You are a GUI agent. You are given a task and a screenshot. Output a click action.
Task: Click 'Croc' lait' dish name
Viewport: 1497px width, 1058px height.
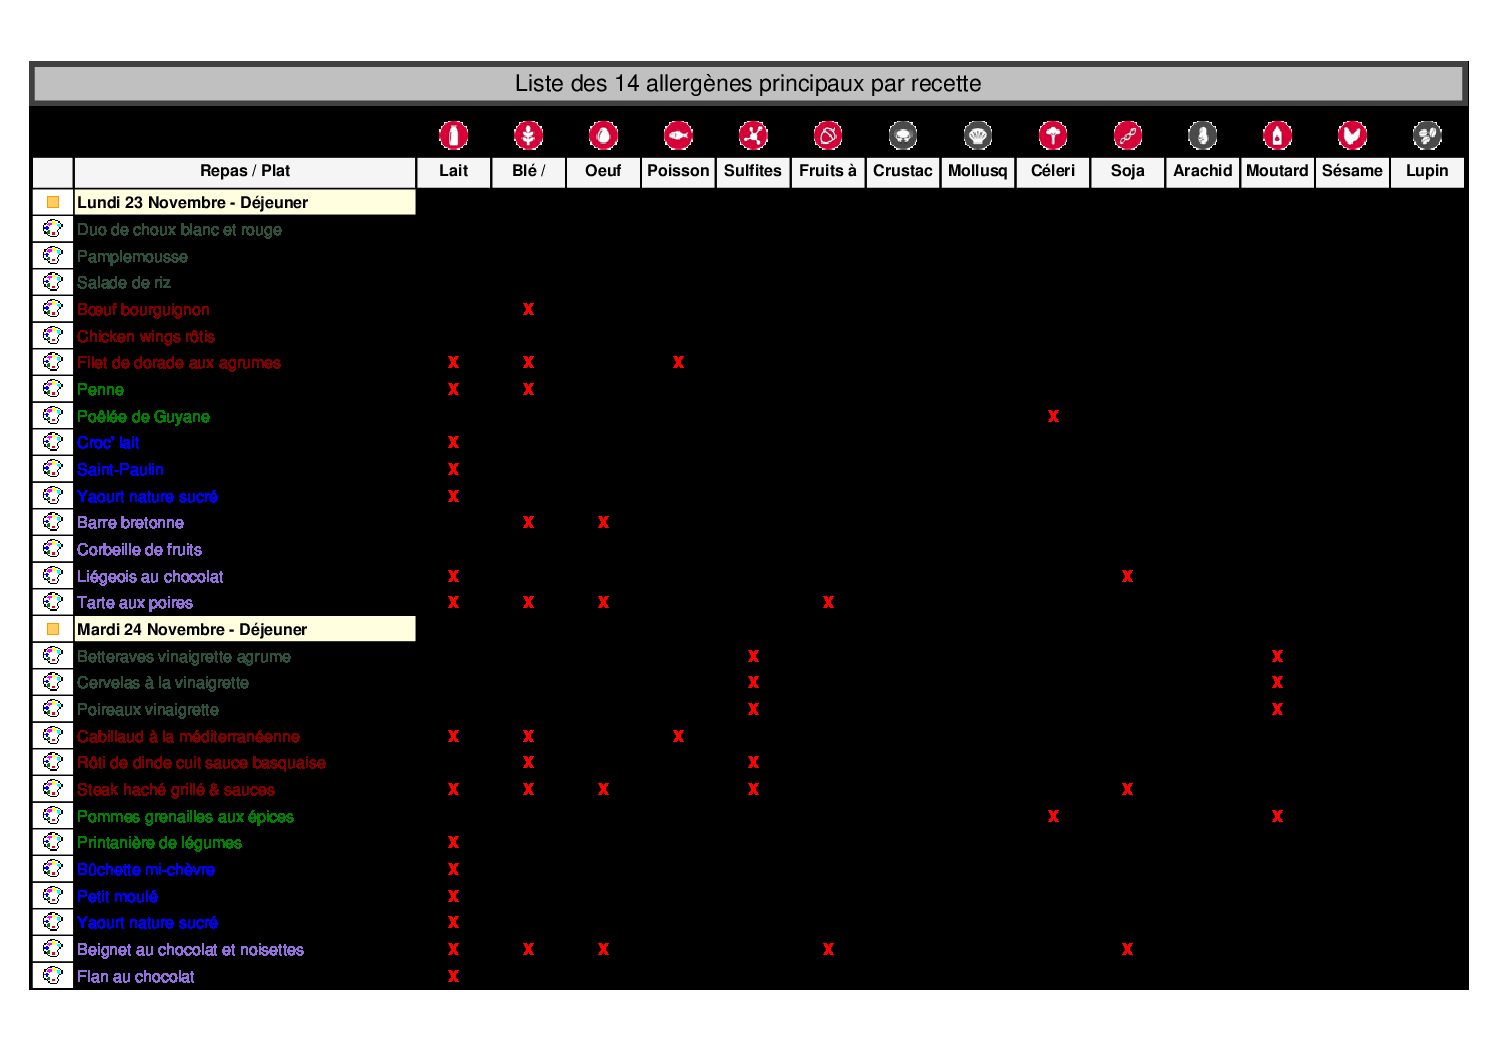(108, 442)
